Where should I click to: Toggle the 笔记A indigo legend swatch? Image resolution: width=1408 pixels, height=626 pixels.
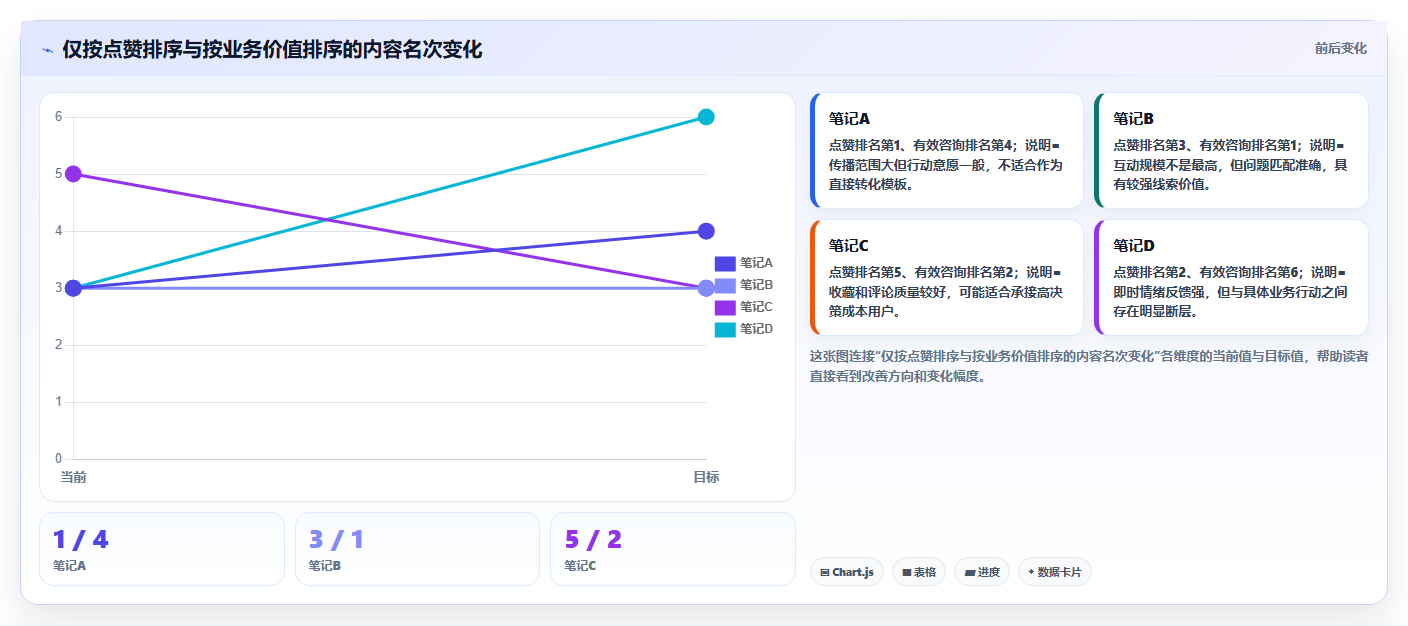point(725,263)
